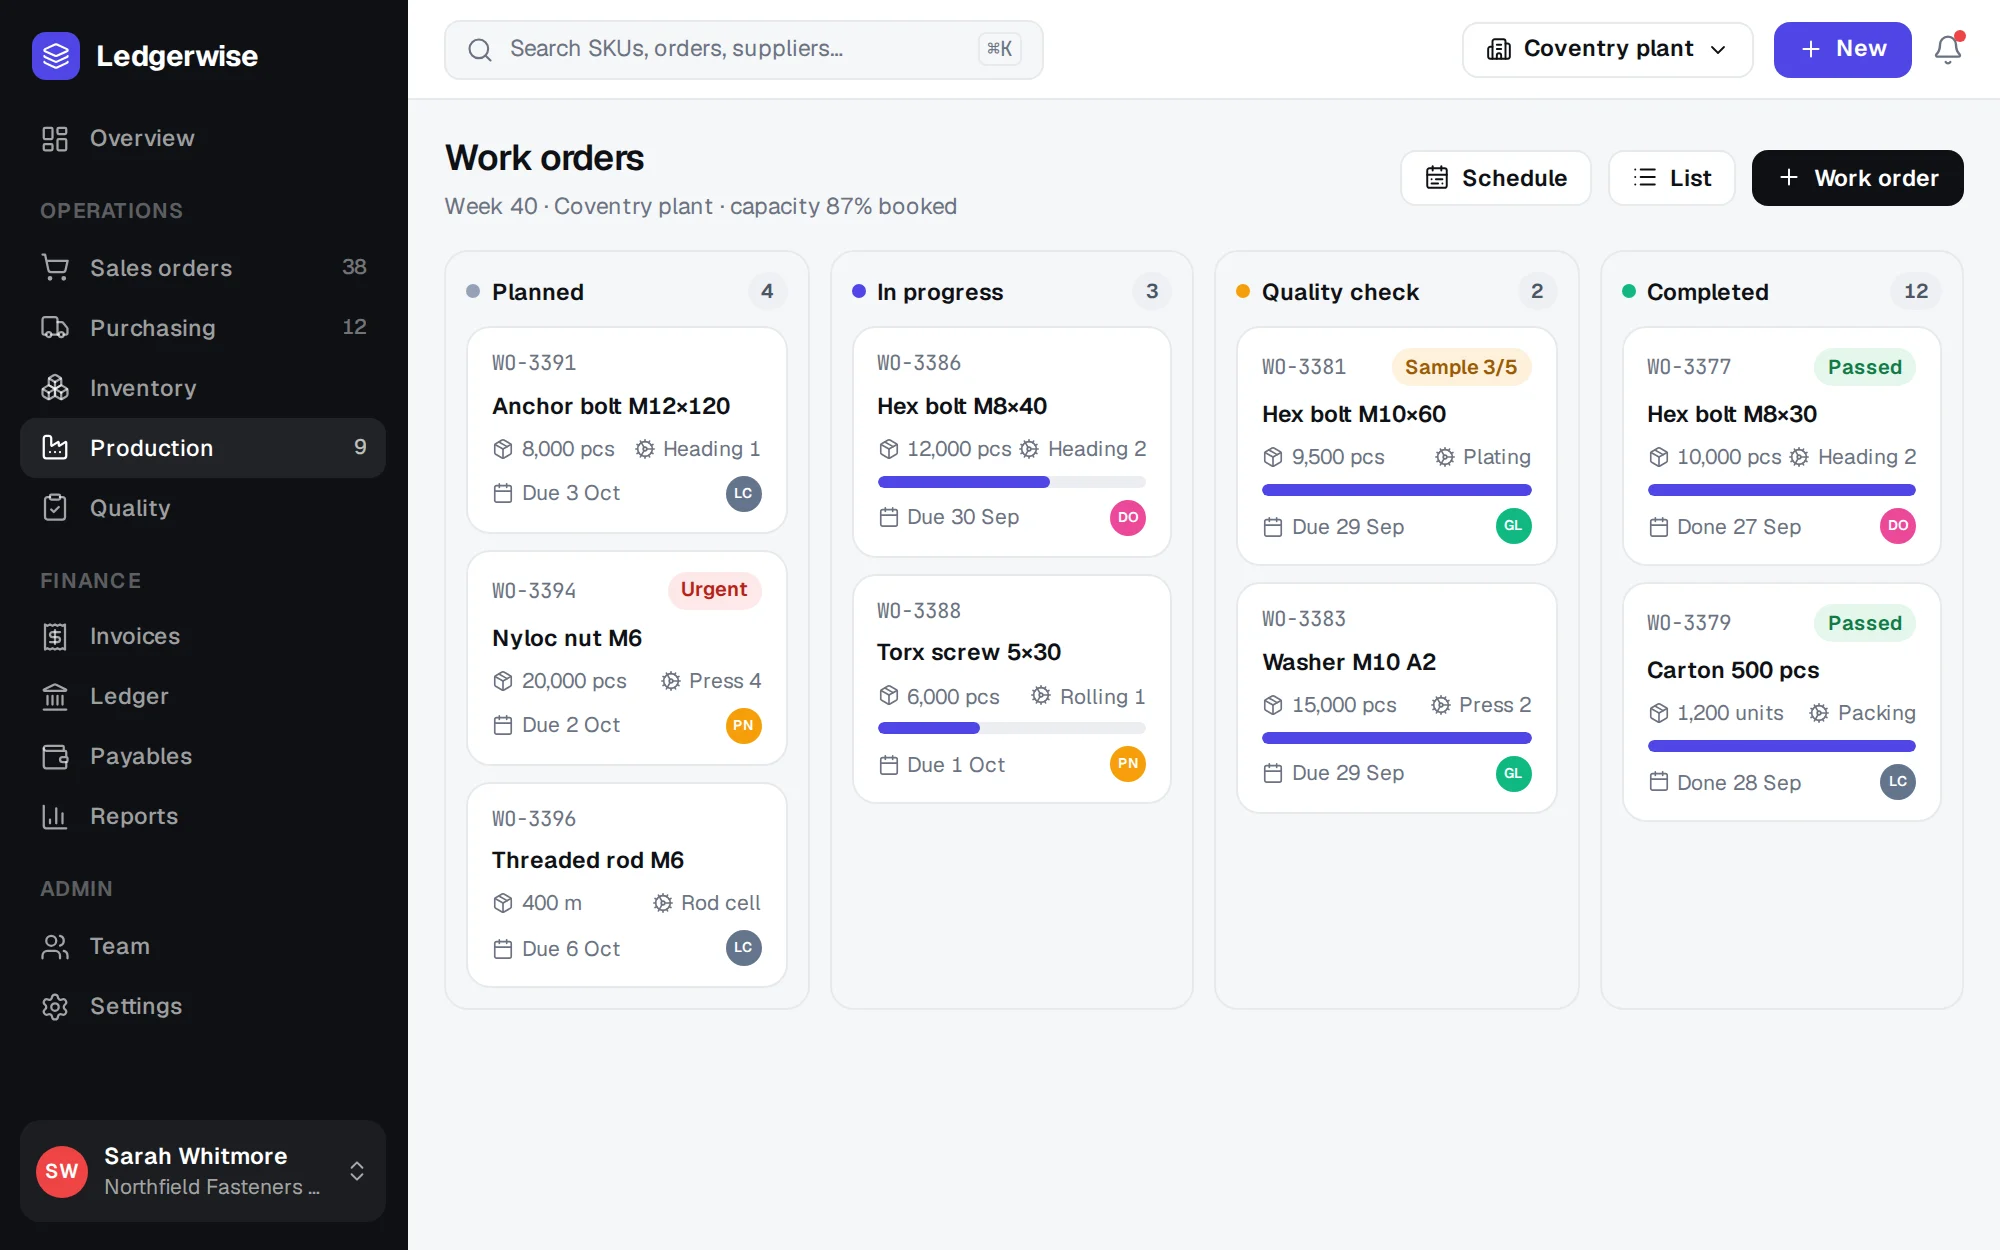Viewport: 2000px width, 1250px height.
Task: Click DO avatar on WO-3386 card
Action: pos(1128,517)
